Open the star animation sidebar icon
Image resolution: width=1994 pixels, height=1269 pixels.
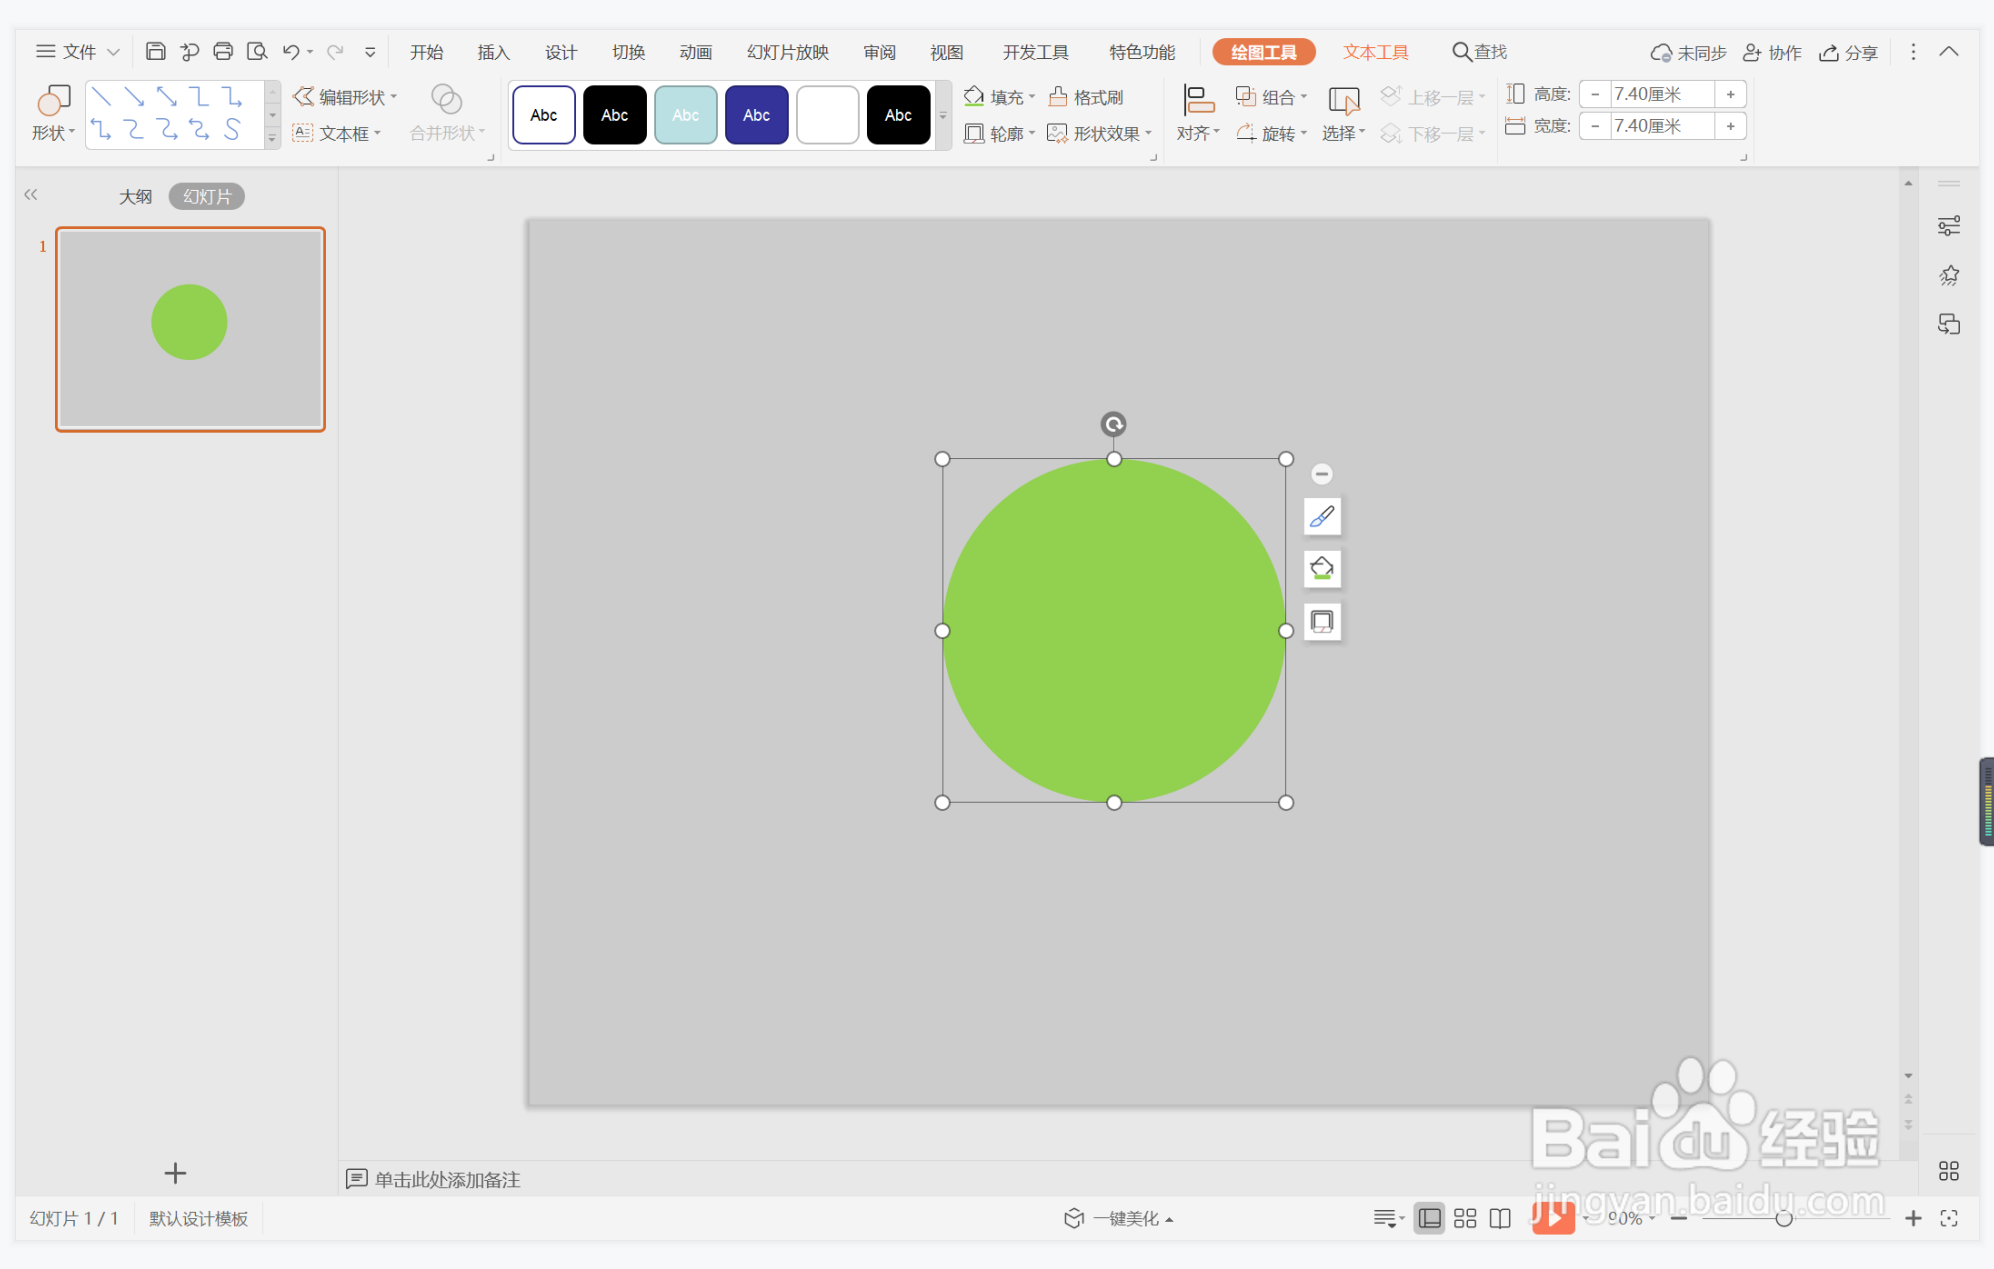[x=1949, y=275]
